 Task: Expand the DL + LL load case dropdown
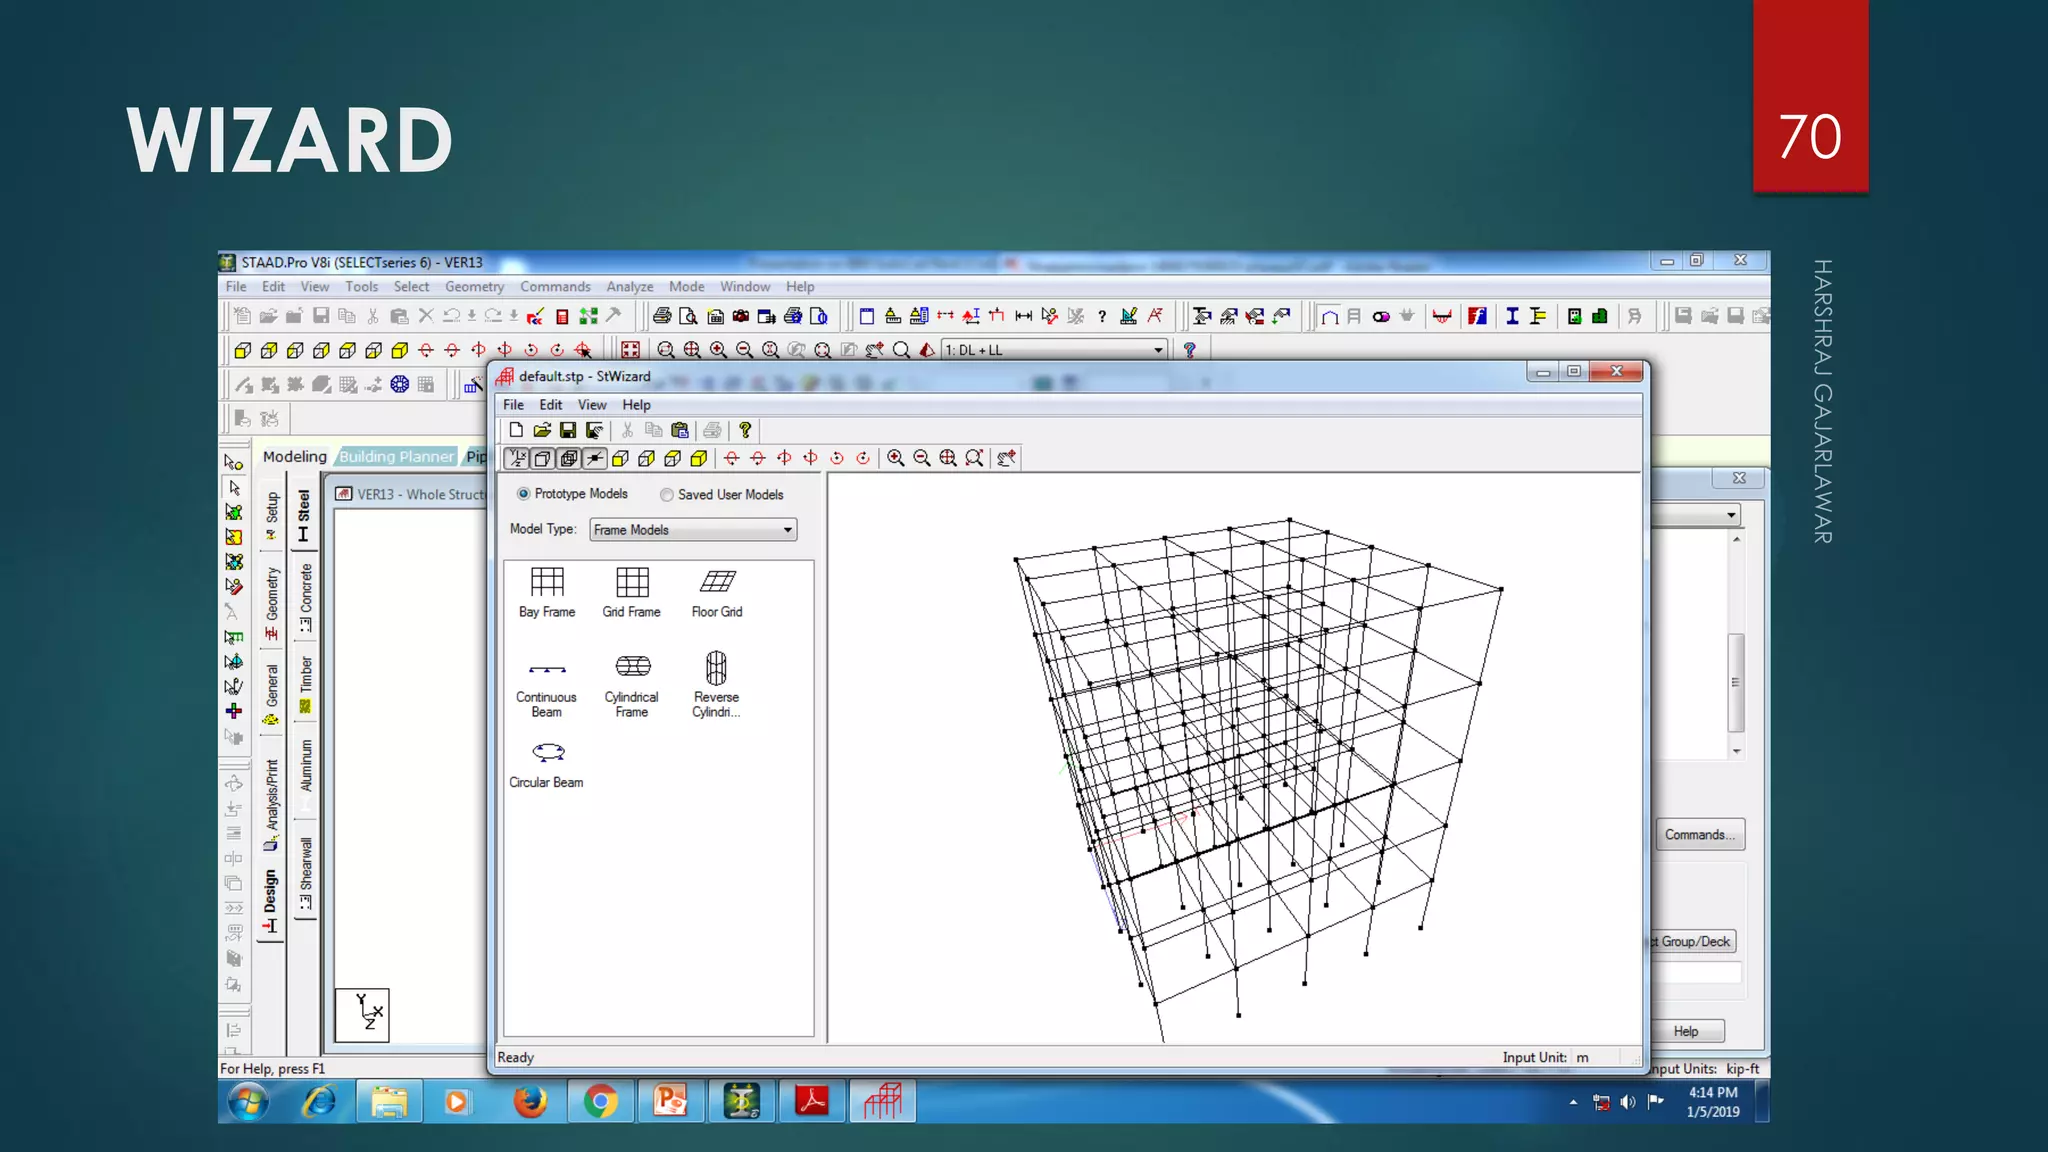[x=1158, y=350]
